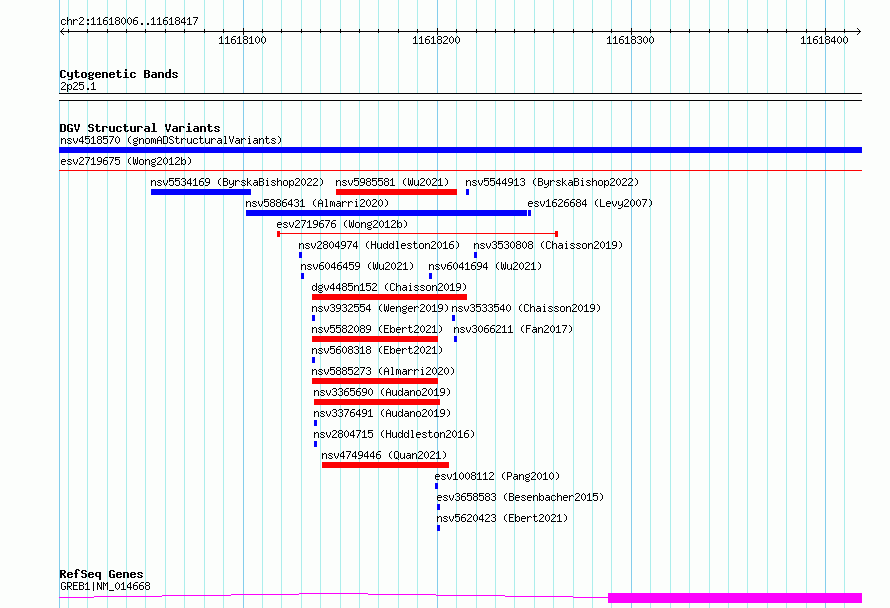Image resolution: width=890 pixels, height=608 pixels.
Task: Click the red bracketed esv2719676 span line
Action: pyautogui.click(x=417, y=234)
